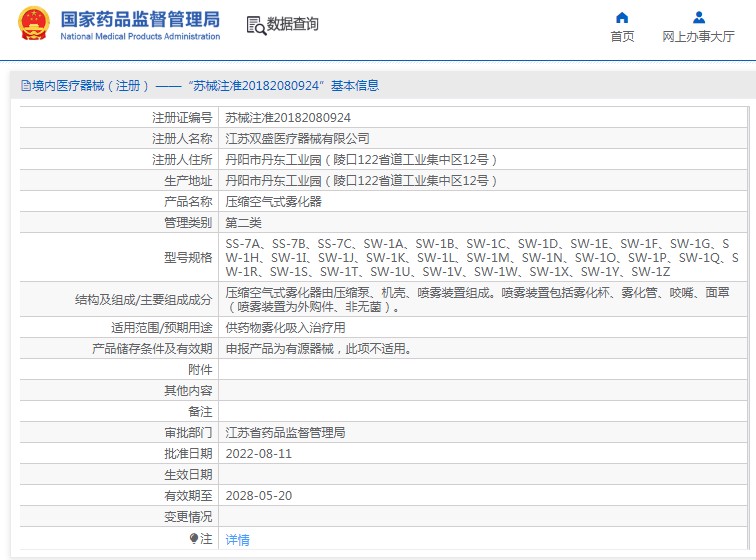Click the 产品储存条件及有效期 label
The width and height of the screenshot is (756, 560).
pyautogui.click(x=152, y=349)
